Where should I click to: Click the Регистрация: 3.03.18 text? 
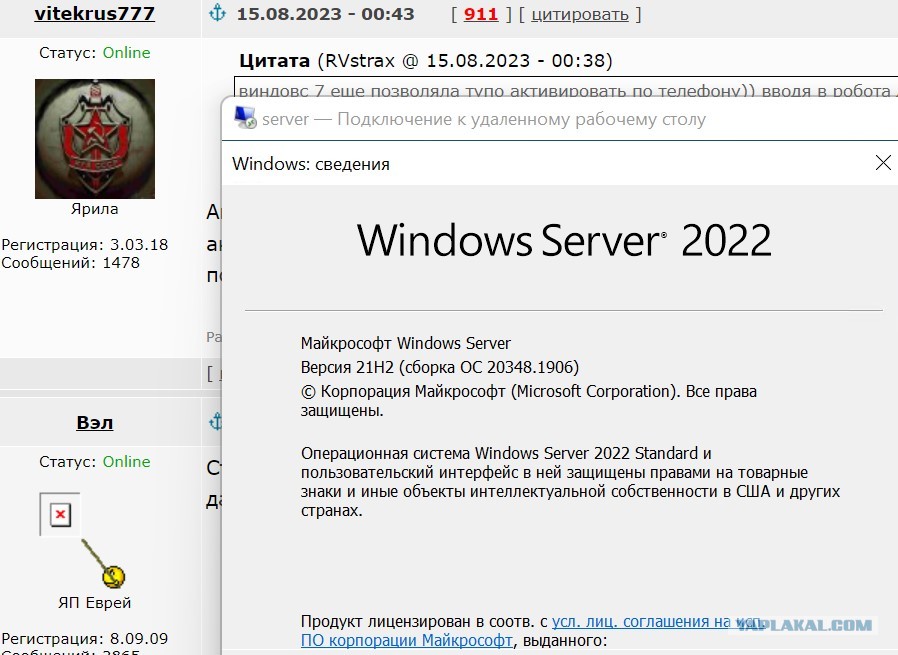[85, 244]
